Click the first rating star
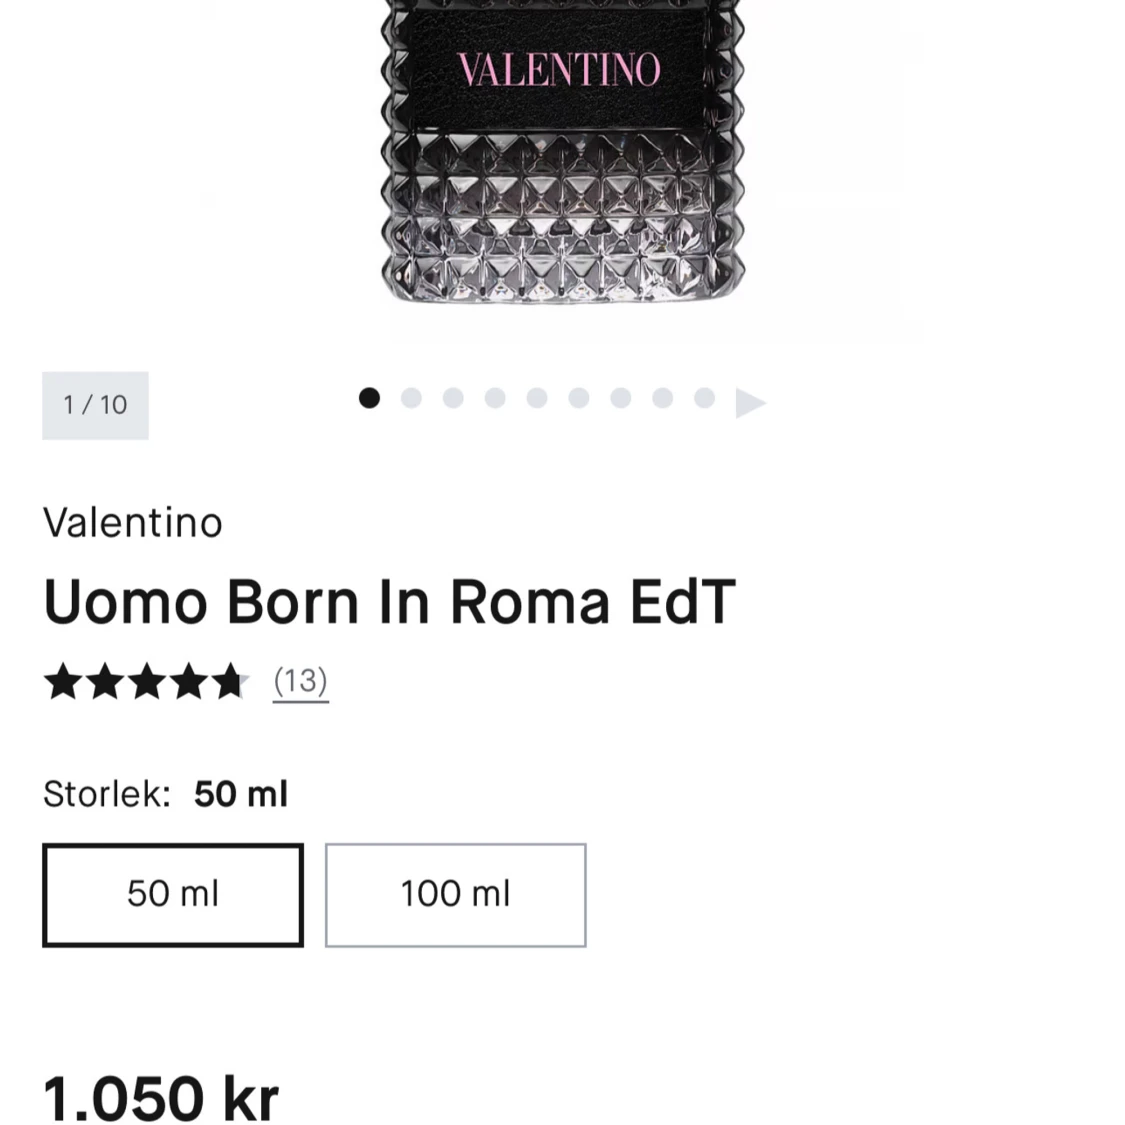 63,681
